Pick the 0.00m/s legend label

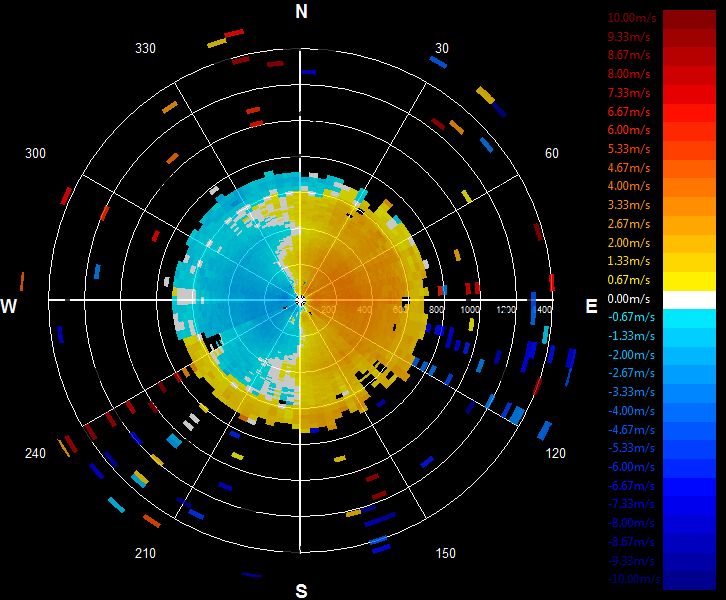click(x=629, y=299)
